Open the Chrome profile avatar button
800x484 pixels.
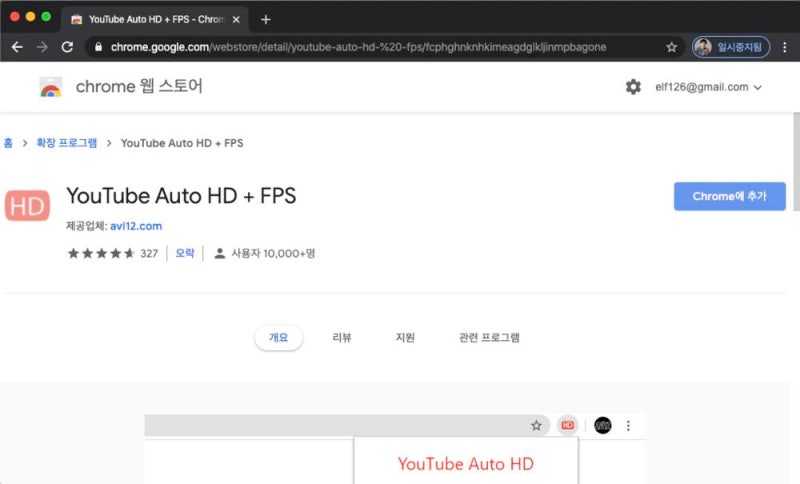point(731,47)
